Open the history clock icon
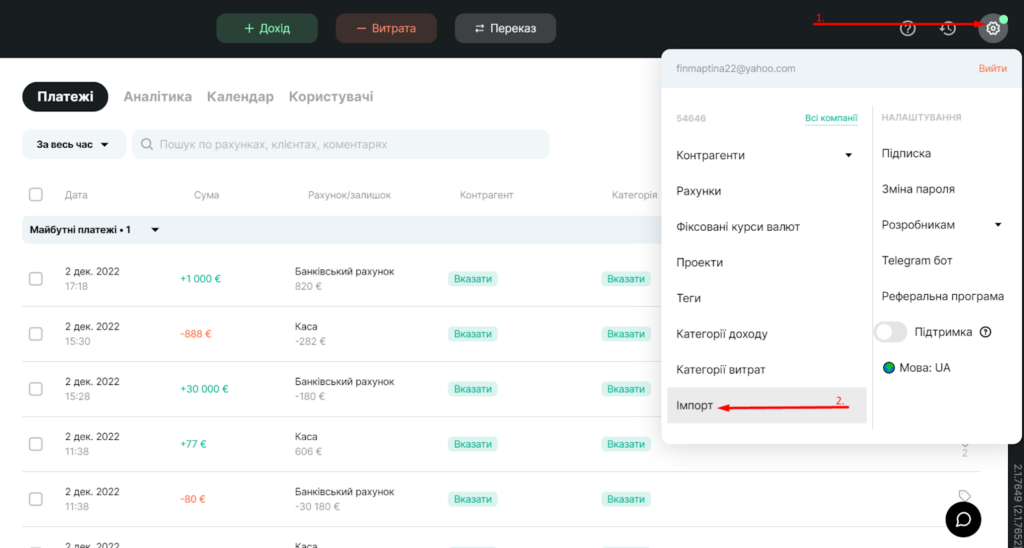The height and width of the screenshot is (548, 1024). coord(948,29)
